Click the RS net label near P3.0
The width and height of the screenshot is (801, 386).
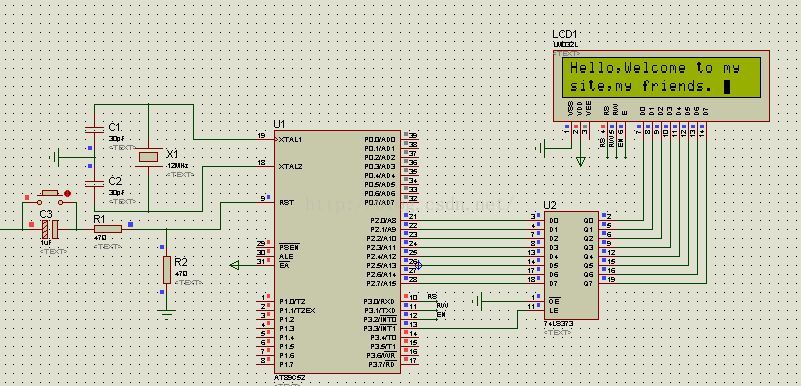(x=432, y=296)
